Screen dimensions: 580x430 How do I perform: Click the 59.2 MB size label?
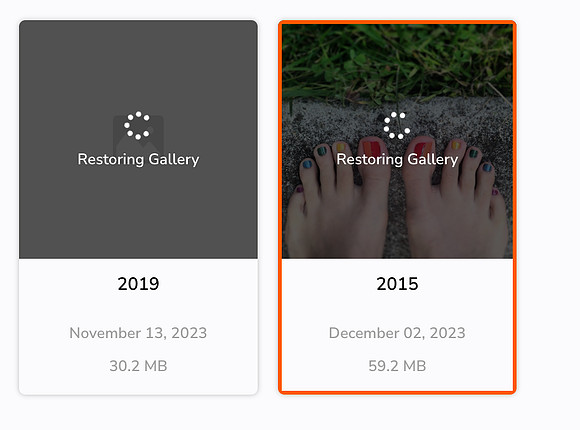coord(397,366)
